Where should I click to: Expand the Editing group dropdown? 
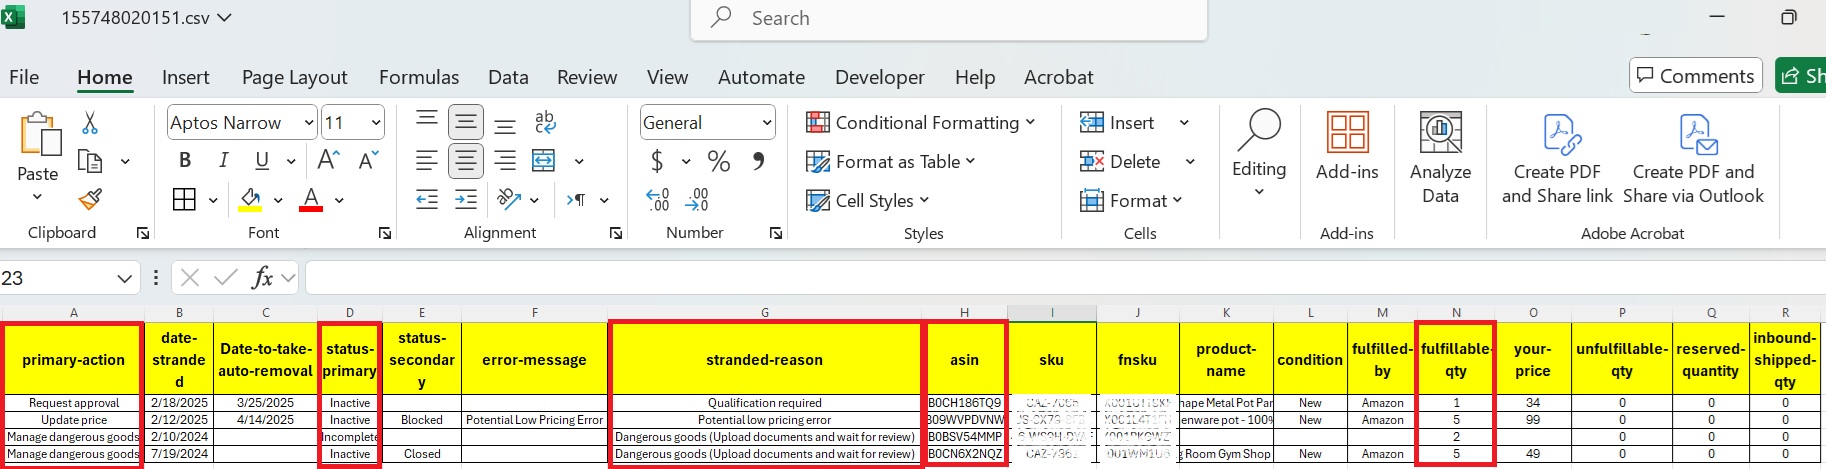point(1259,192)
